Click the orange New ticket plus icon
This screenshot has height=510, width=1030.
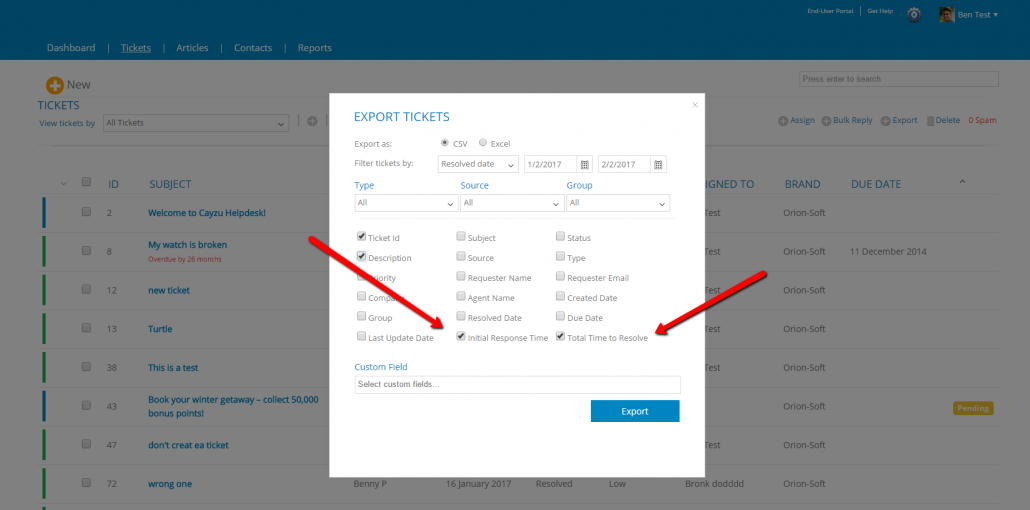tap(55, 85)
